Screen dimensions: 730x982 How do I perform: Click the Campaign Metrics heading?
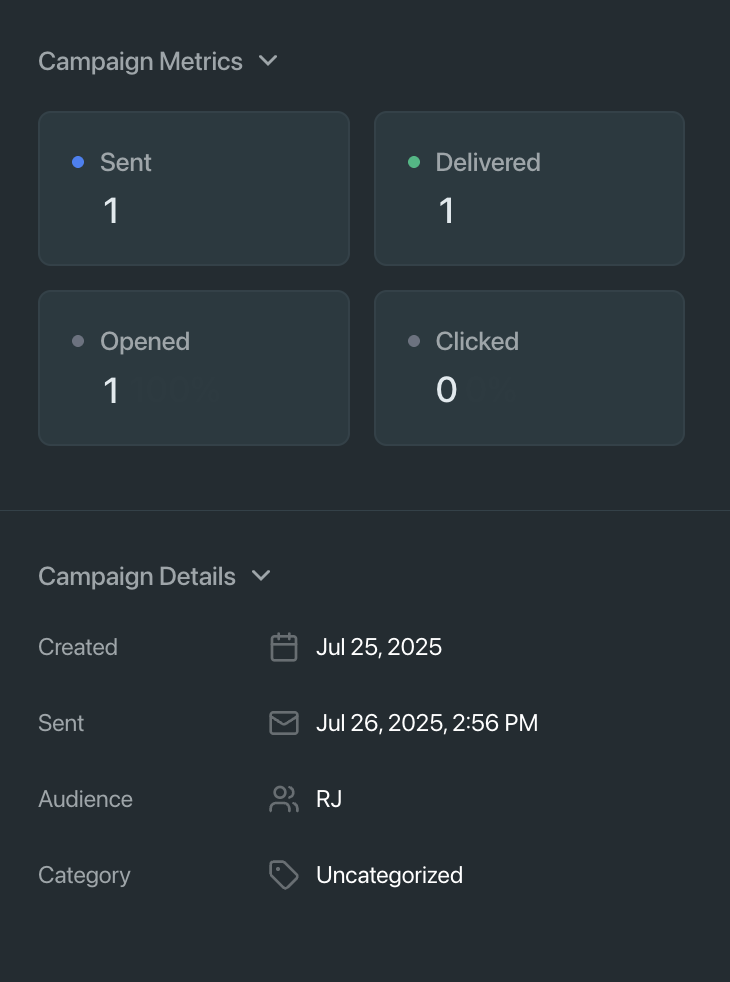pyautogui.click(x=140, y=61)
